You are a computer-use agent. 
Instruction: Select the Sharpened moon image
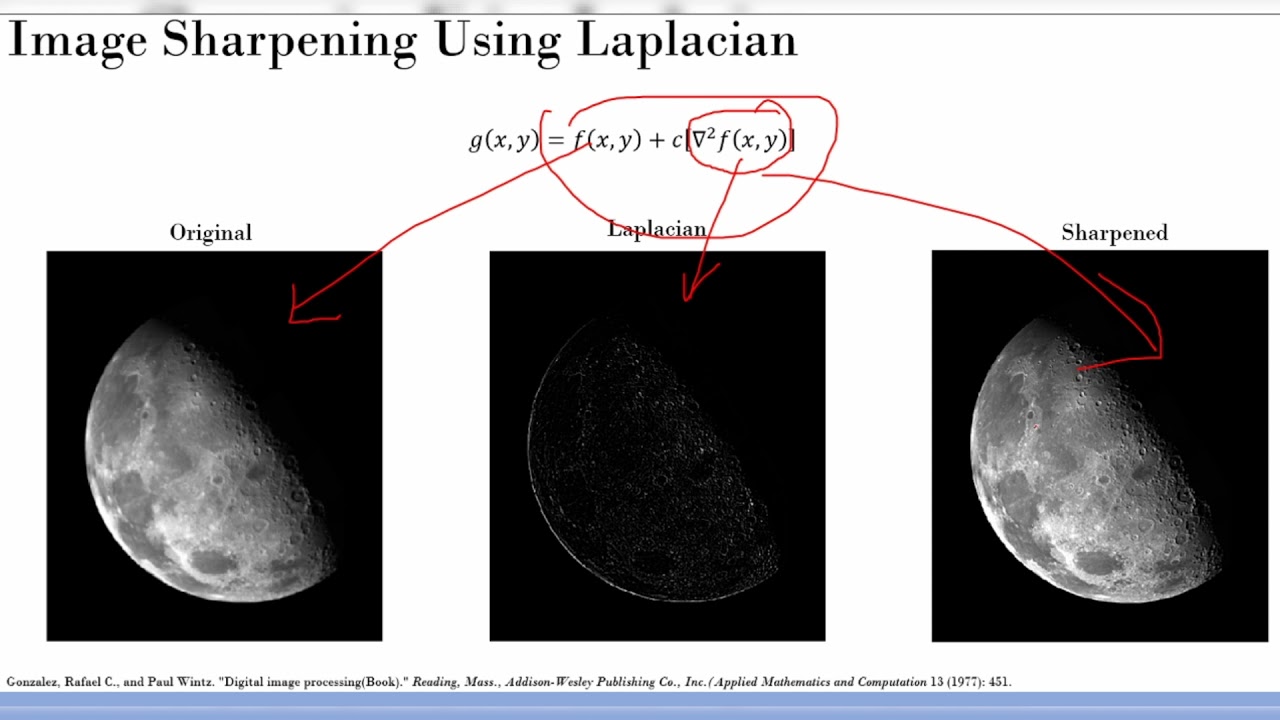coord(1100,446)
